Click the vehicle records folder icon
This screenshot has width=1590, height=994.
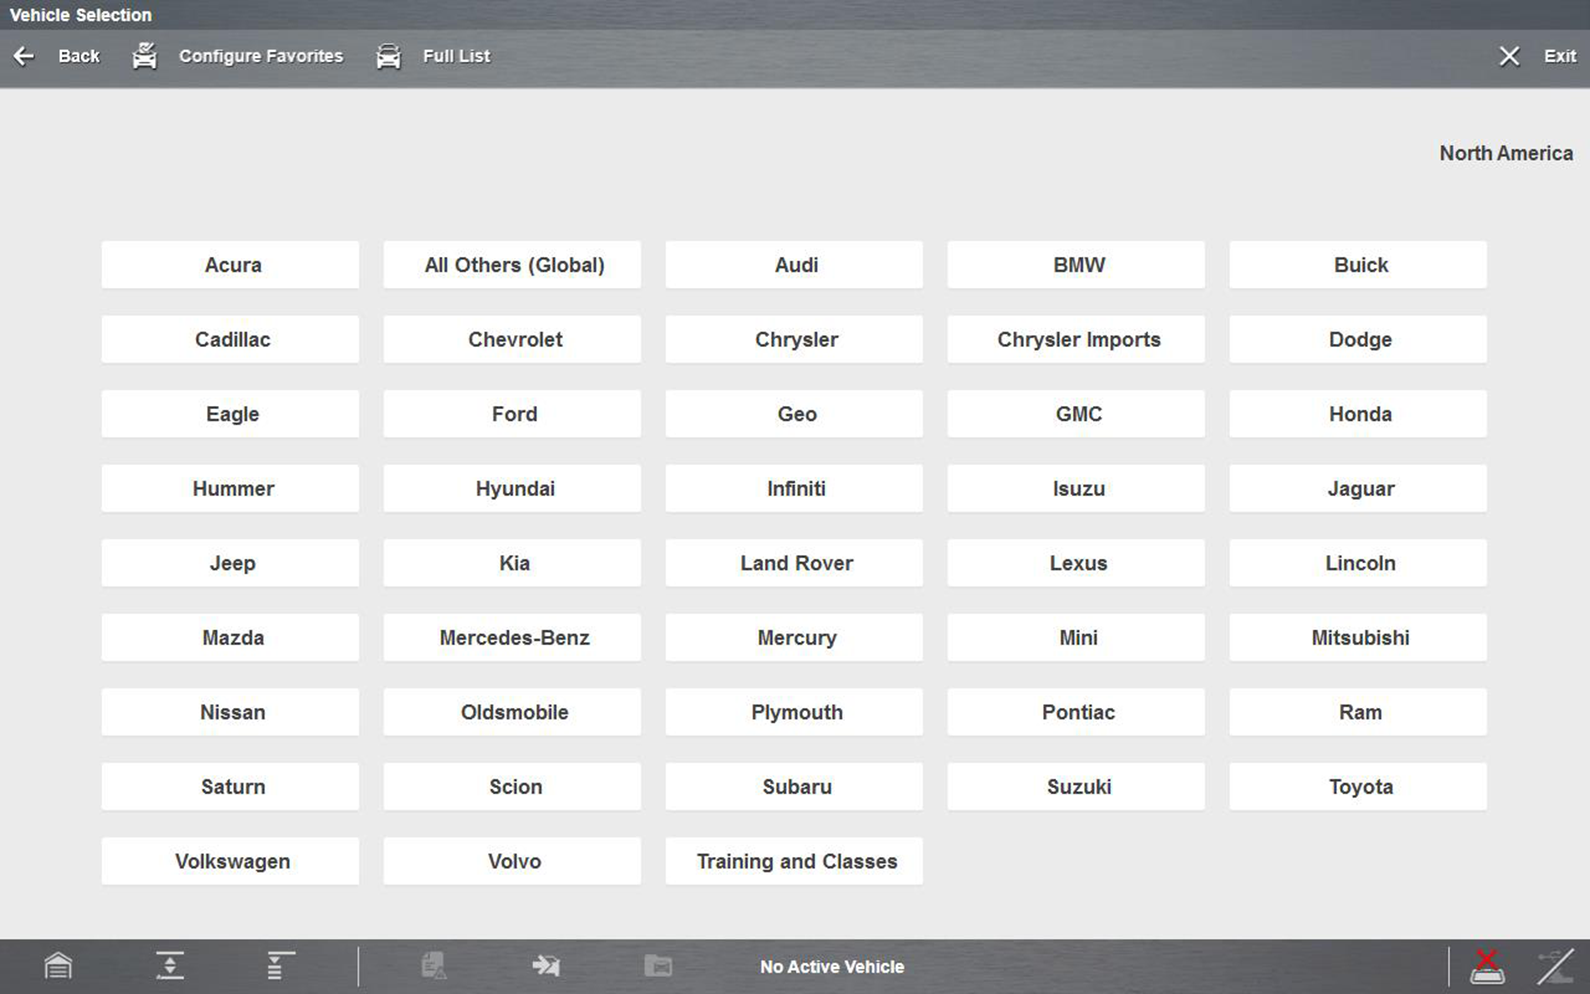(x=658, y=966)
